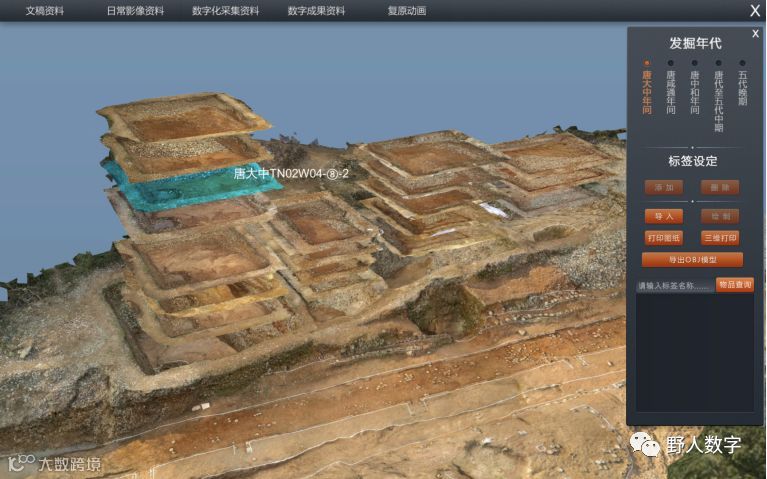Screen dimensions: 767x479
Task: Open the 数字成果资料 menu
Action: (x=316, y=11)
